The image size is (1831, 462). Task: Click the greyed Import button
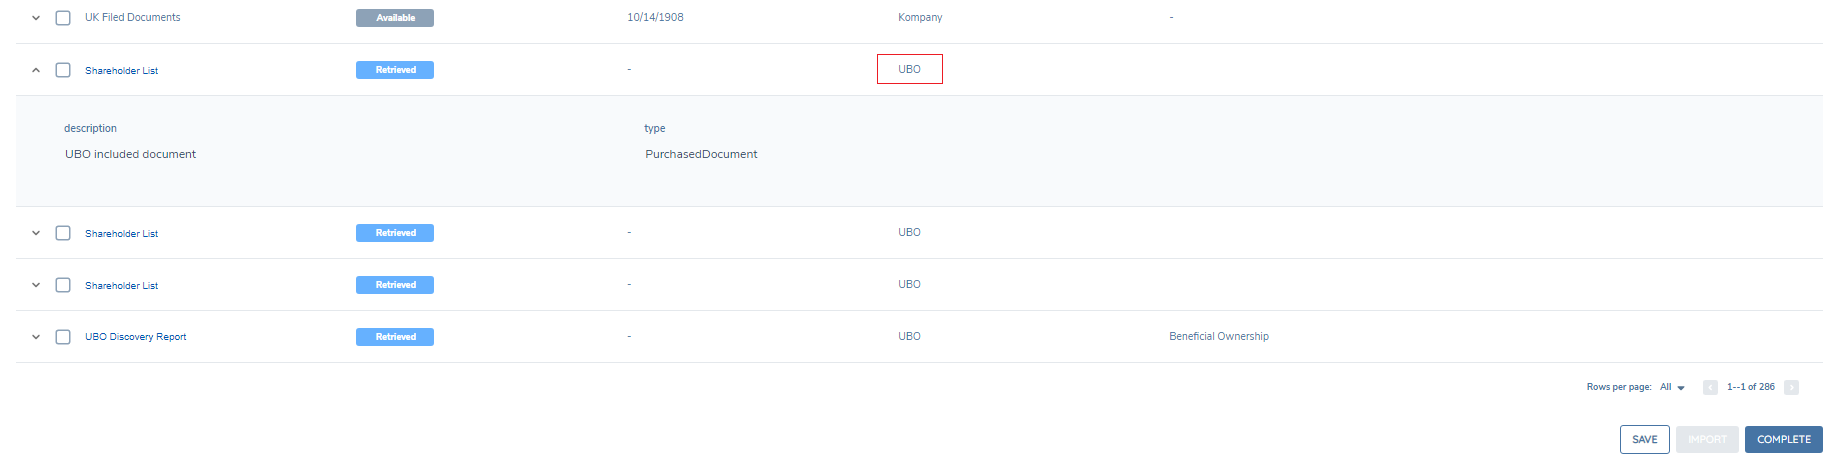[x=1707, y=439]
